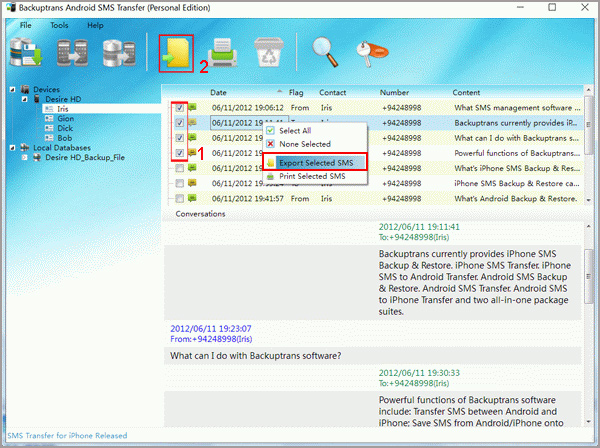Click the Devices icon in the tree
The image size is (600, 448).
[25, 90]
